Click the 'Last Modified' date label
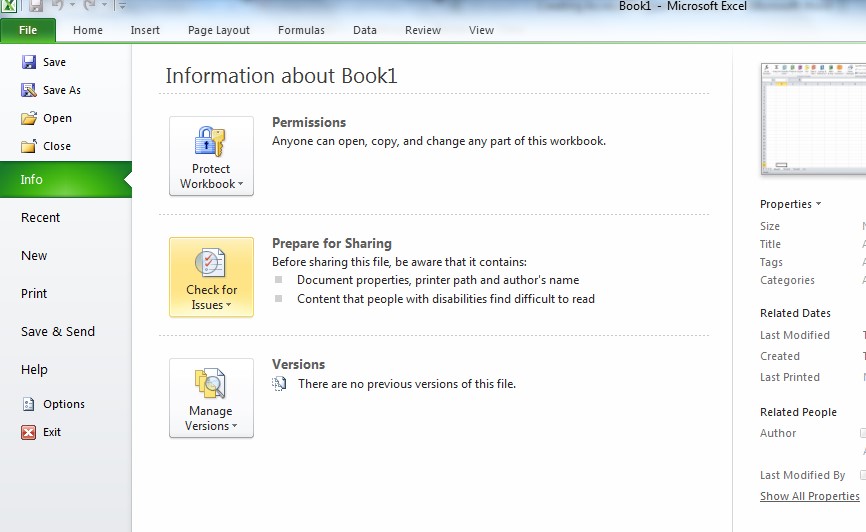 click(795, 335)
